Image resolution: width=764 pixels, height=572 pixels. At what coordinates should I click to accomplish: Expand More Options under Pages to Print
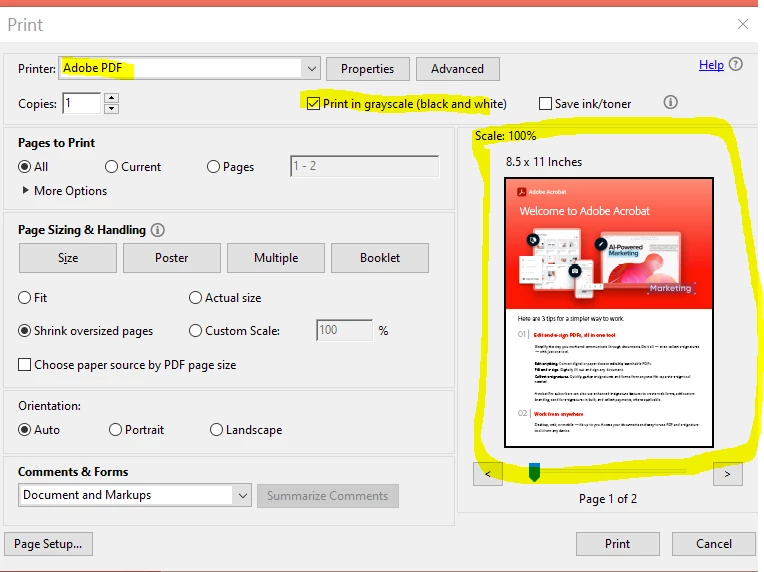[x=65, y=191]
